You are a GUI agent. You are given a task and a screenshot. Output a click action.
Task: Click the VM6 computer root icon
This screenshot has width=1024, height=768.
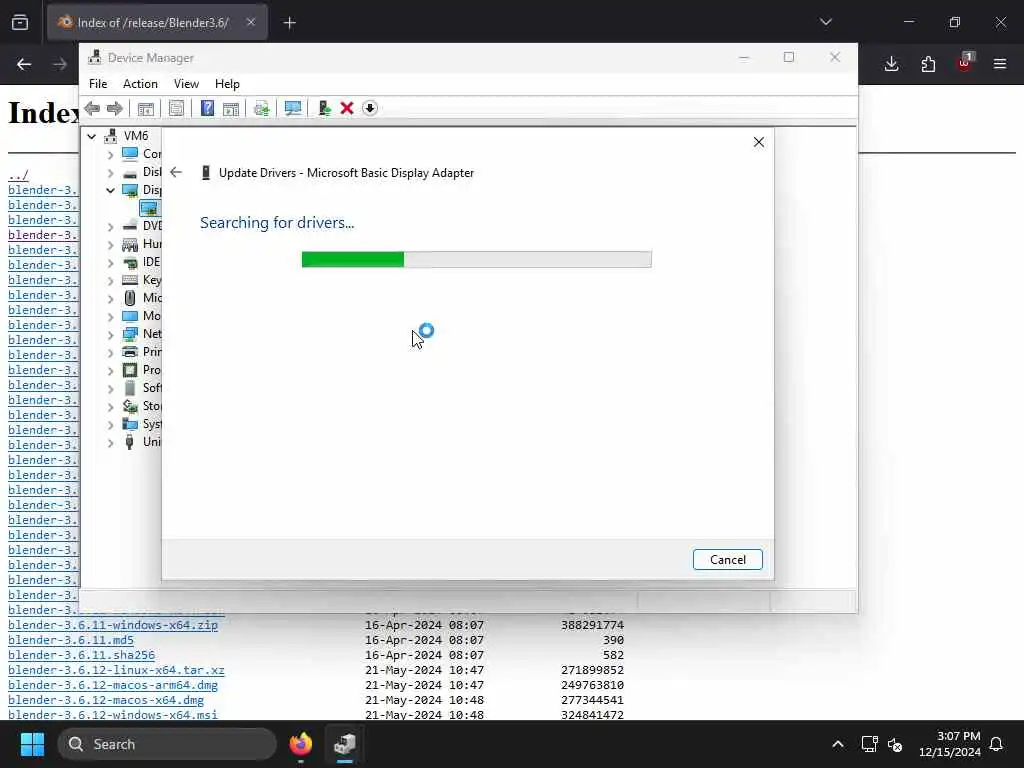click(110, 136)
